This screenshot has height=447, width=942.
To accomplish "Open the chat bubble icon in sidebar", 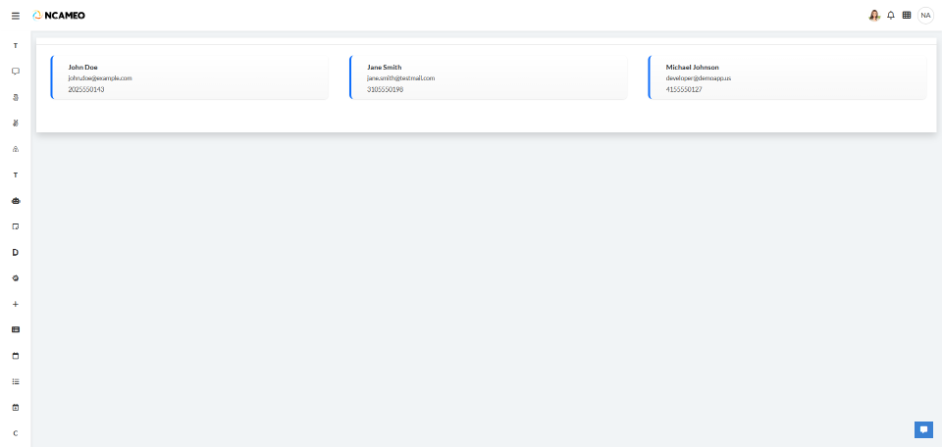I will (15, 71).
